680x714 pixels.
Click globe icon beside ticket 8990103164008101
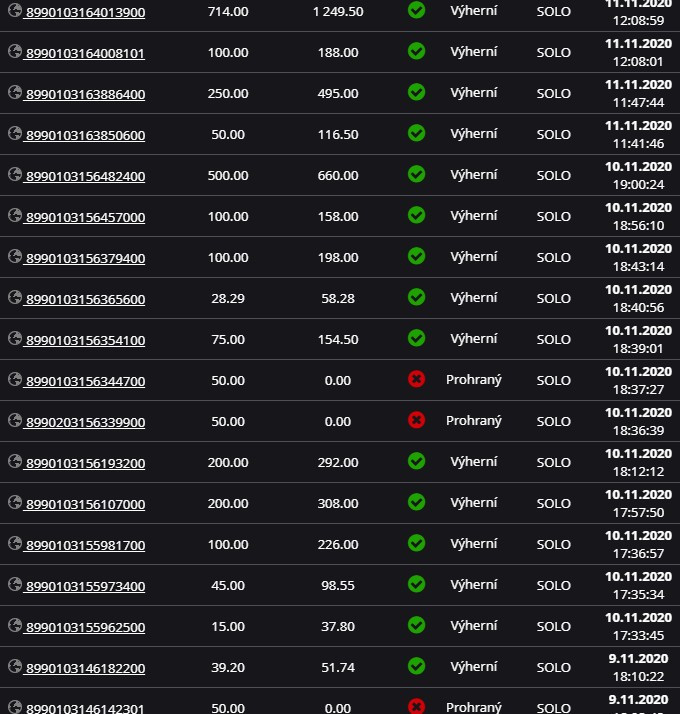(x=15, y=51)
